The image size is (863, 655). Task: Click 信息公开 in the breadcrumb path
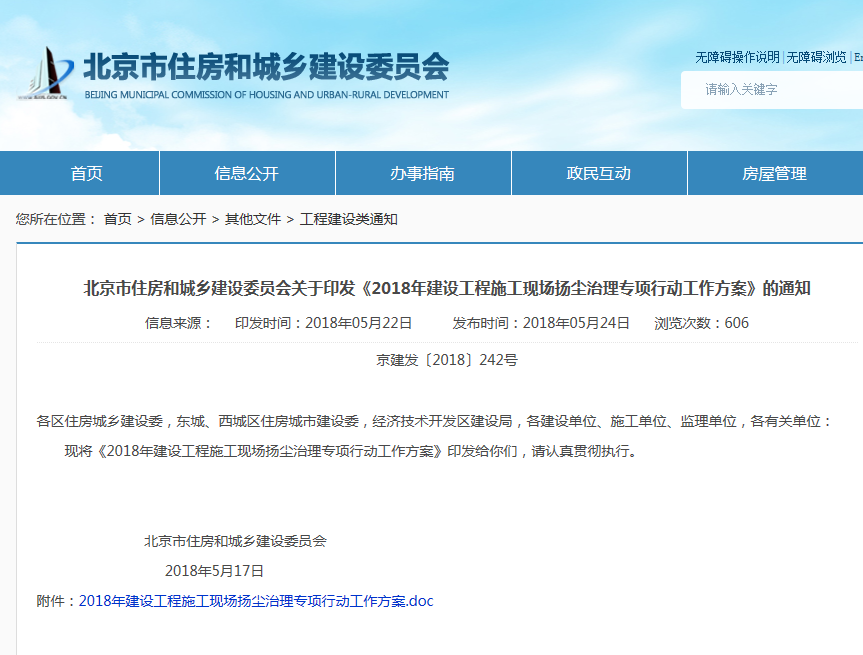(x=178, y=219)
